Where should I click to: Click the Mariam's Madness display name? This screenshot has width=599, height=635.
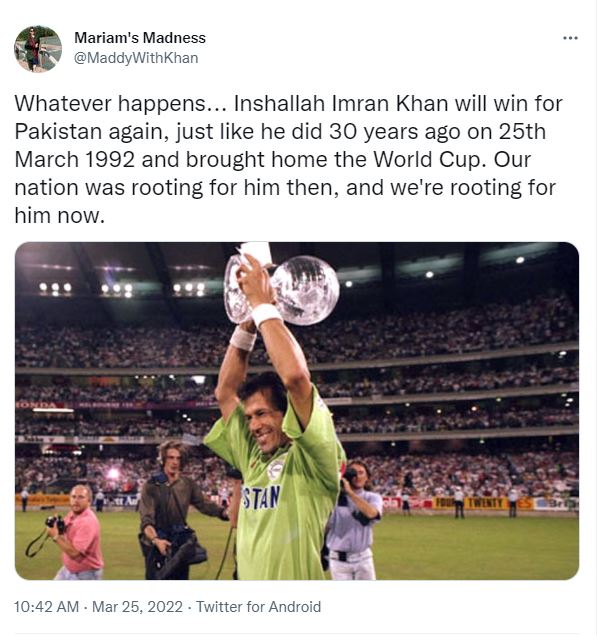(140, 38)
